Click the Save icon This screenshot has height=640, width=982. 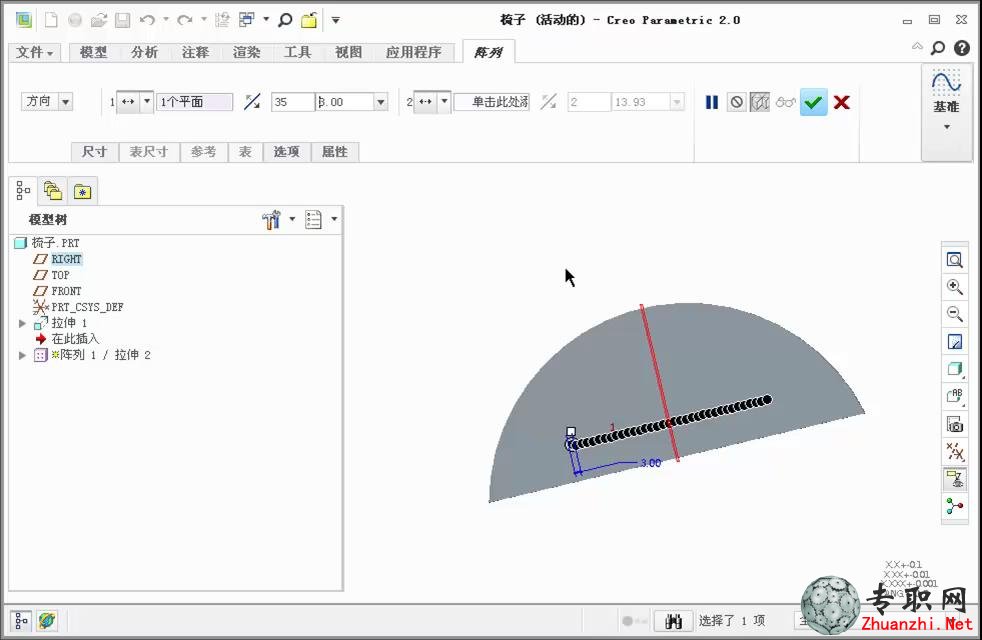tap(122, 20)
